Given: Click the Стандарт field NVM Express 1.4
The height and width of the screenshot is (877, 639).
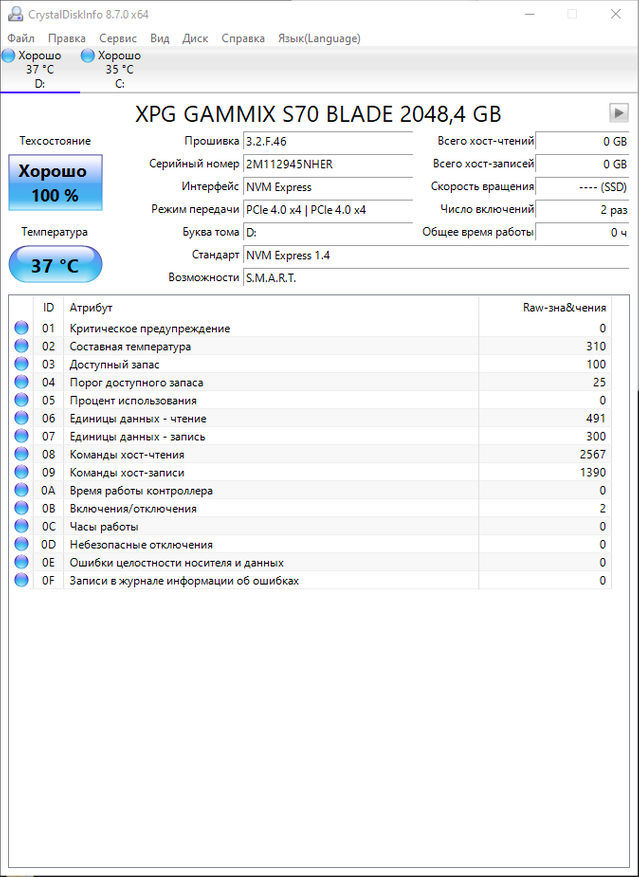Looking at the screenshot, I should pos(436,255).
